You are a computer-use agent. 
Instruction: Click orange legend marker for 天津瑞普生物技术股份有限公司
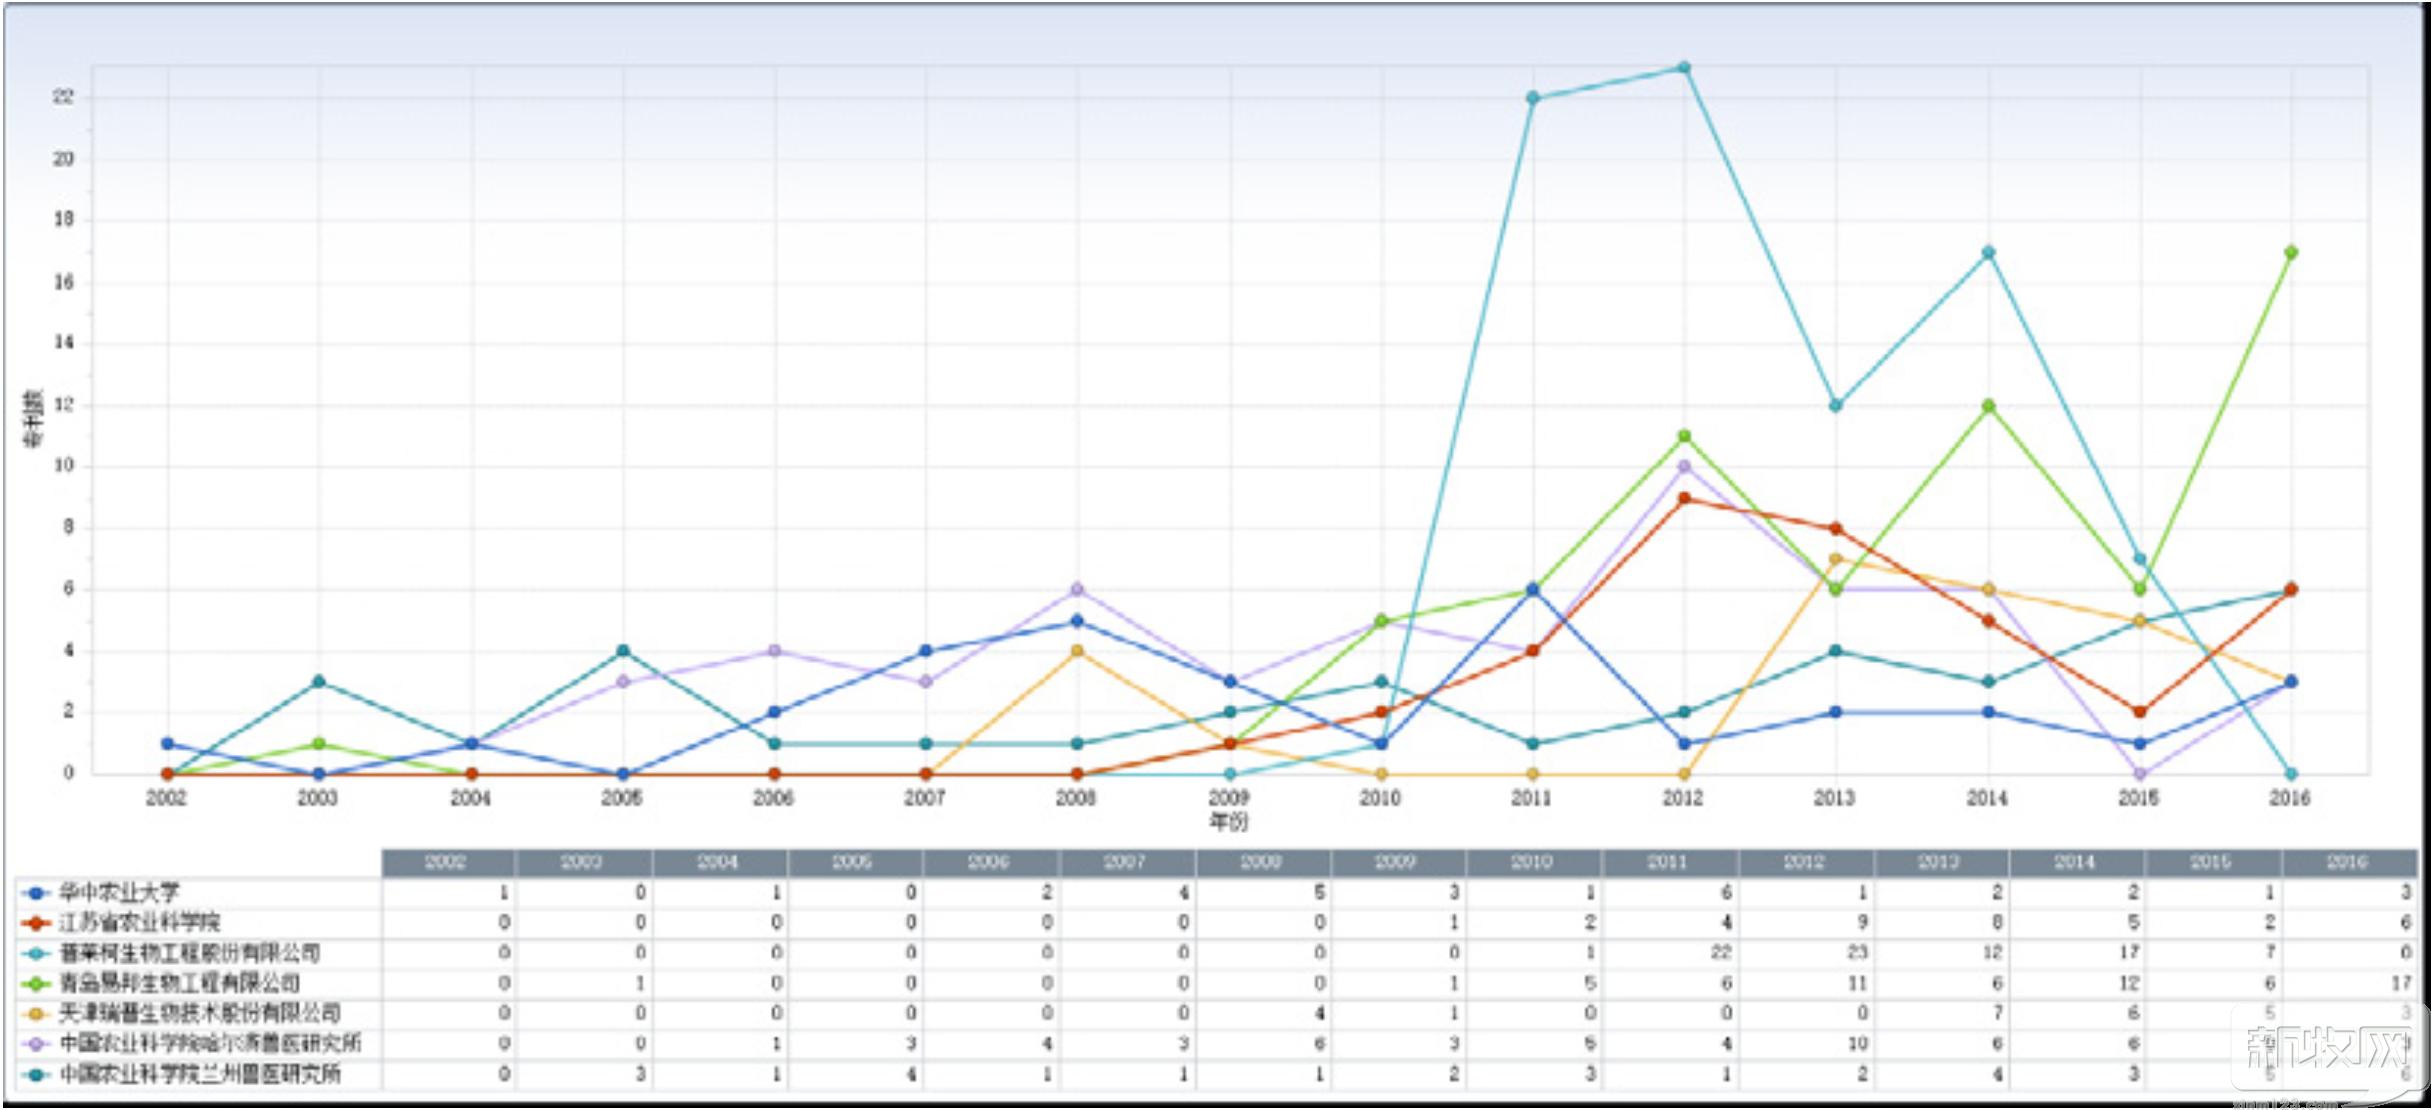pos(36,1013)
